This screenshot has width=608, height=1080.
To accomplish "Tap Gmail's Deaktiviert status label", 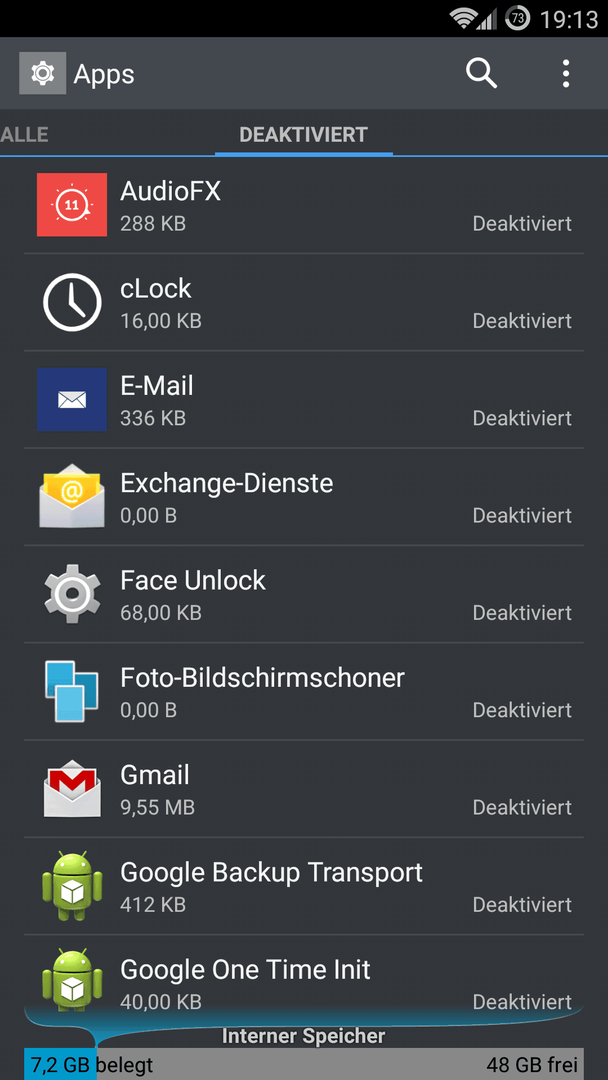I will 522,807.
